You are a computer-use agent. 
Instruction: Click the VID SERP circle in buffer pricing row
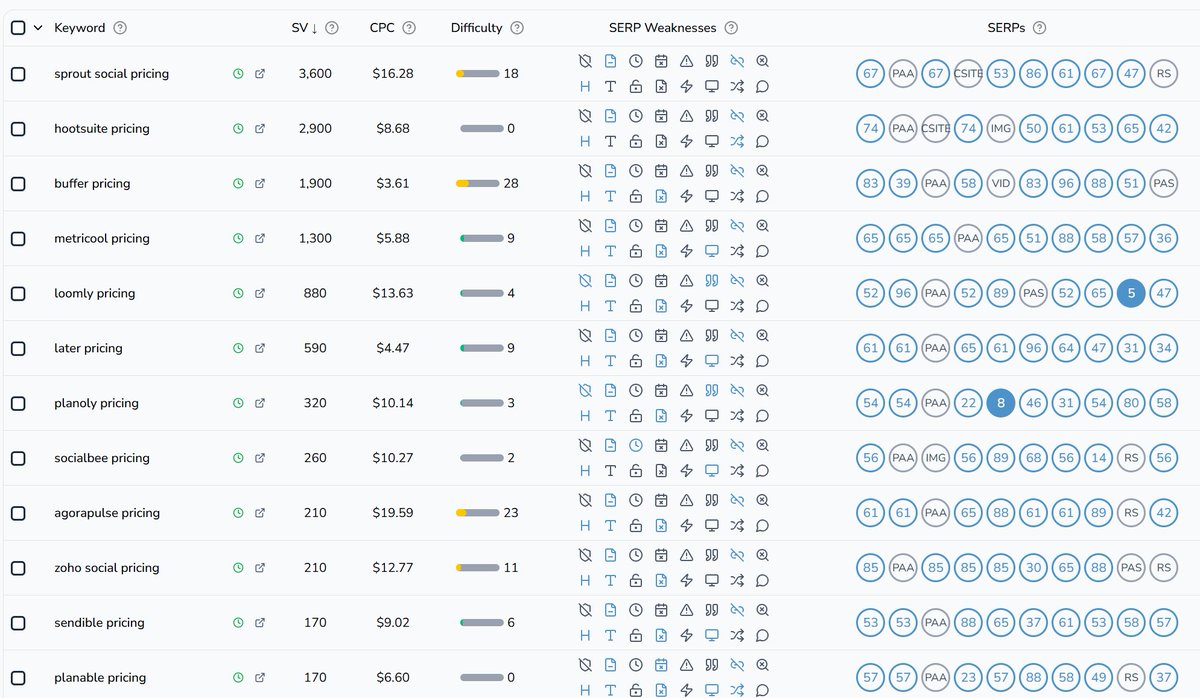tap(1001, 184)
